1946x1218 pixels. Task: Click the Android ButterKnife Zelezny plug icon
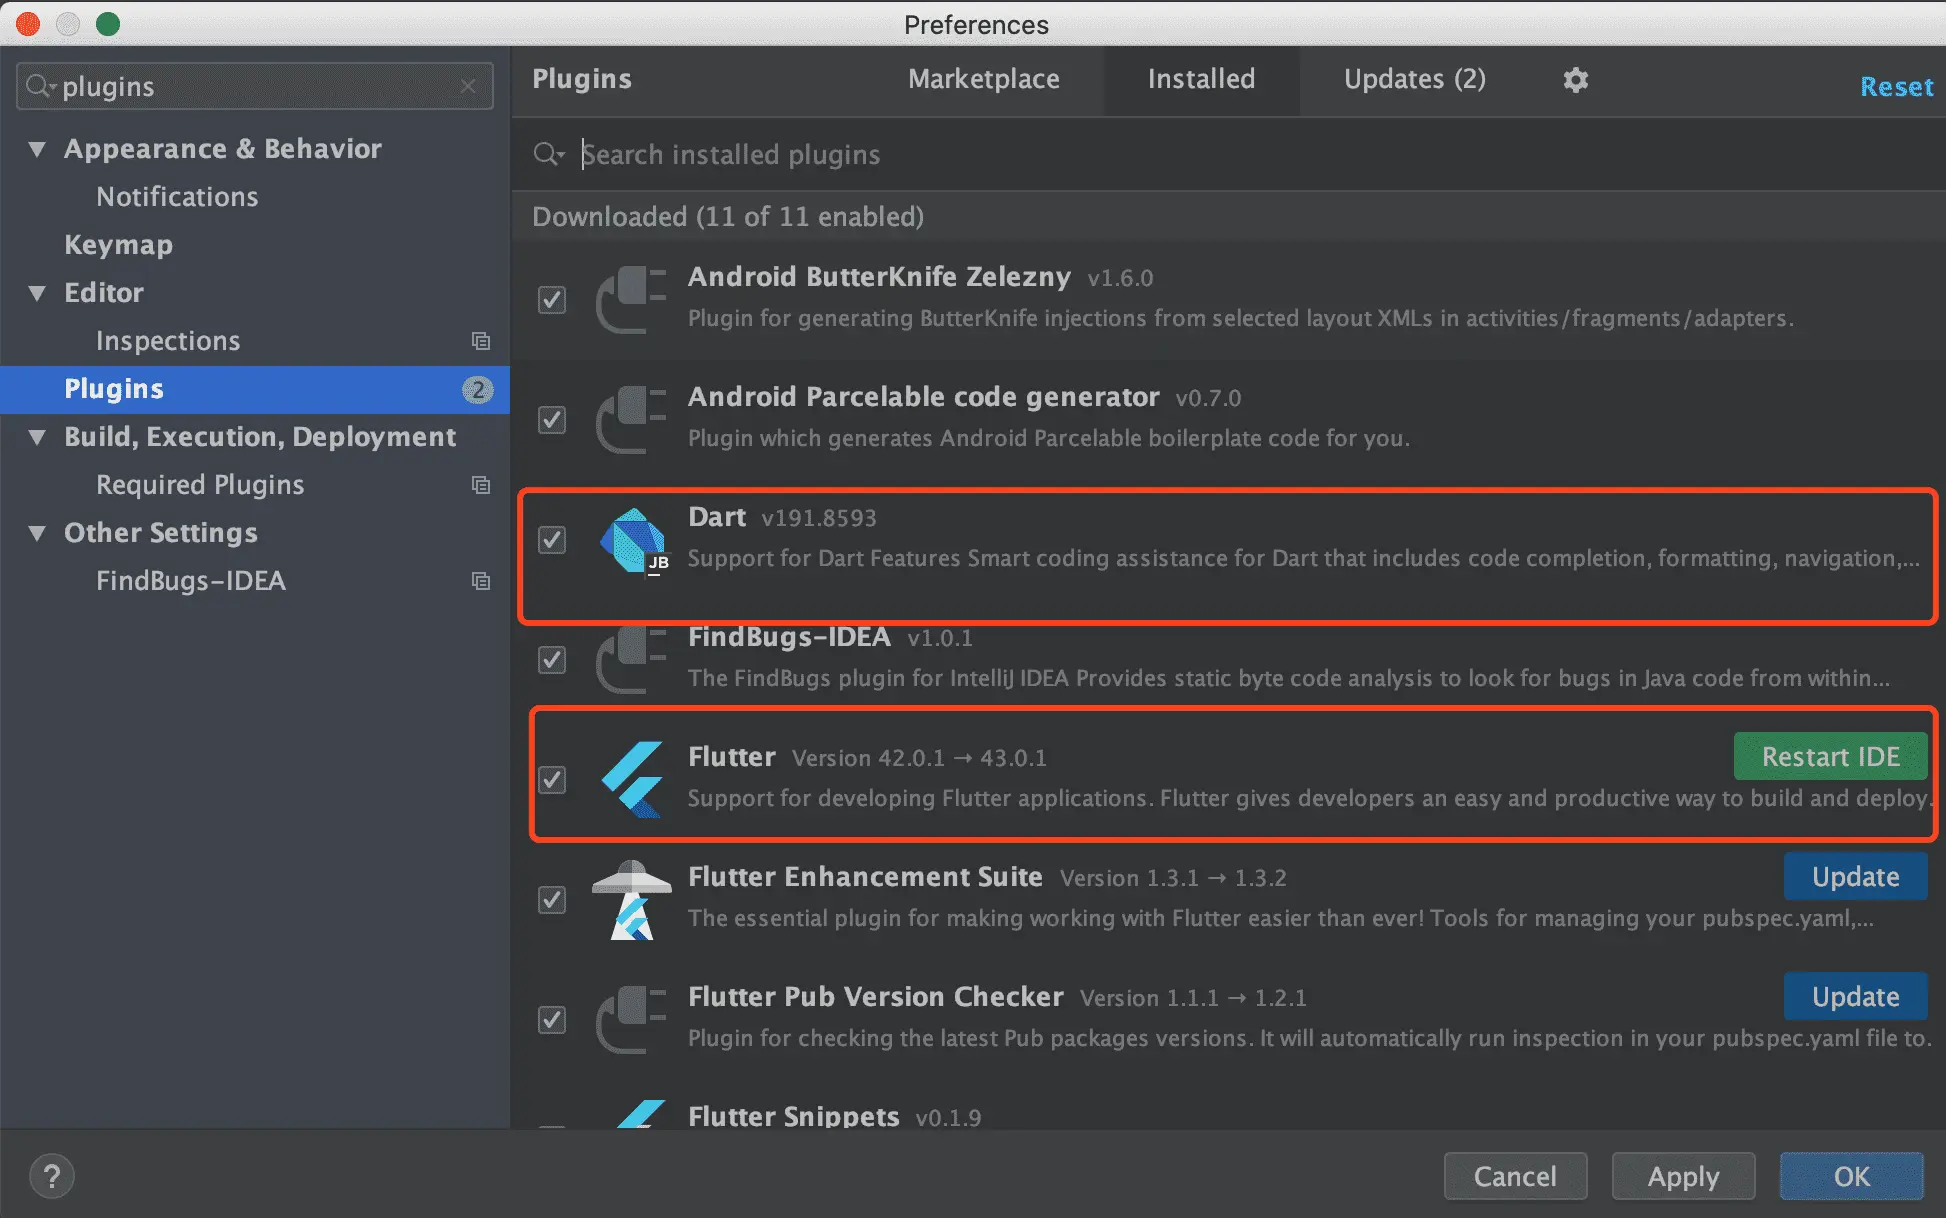[631, 300]
